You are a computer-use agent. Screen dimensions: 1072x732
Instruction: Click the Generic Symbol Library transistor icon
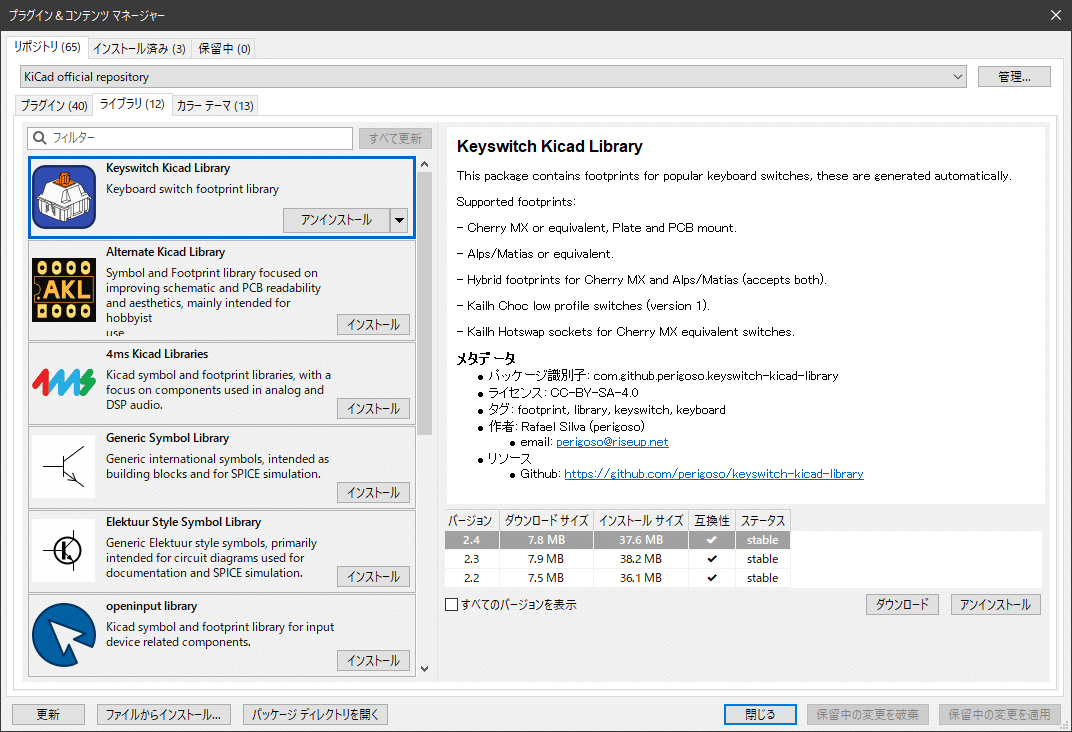tap(64, 467)
